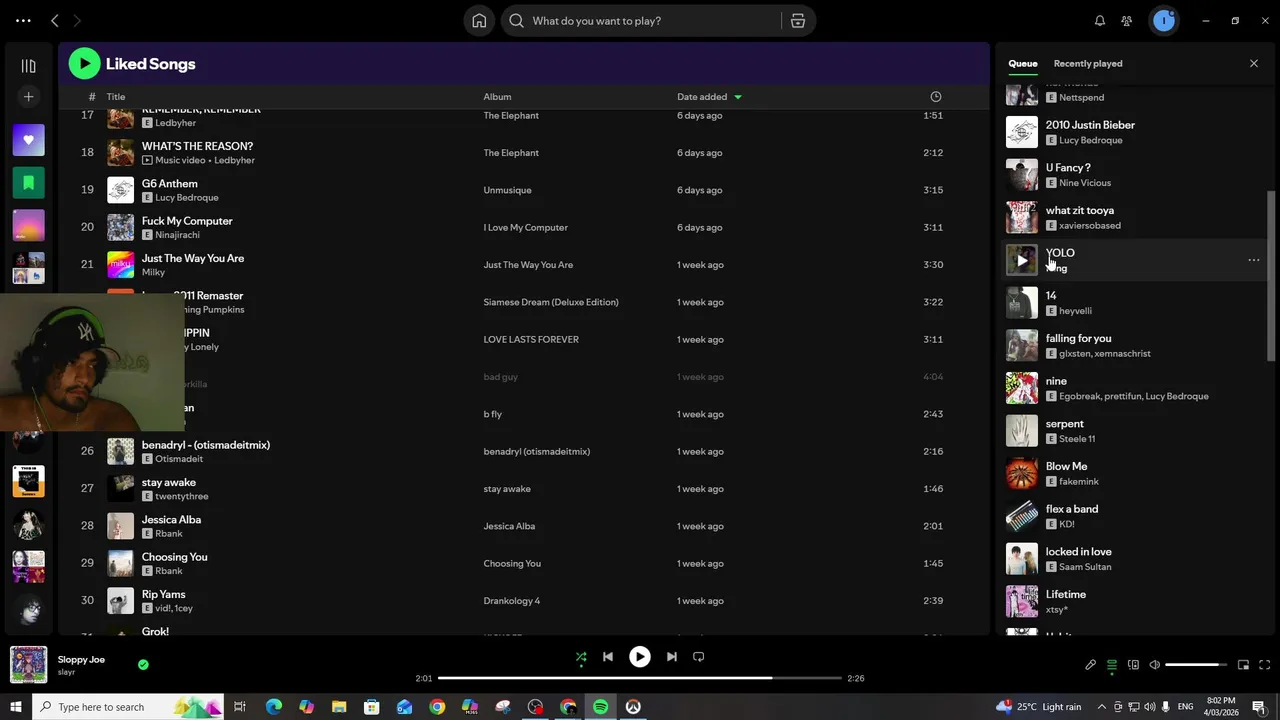Show hidden system tray icons
This screenshot has width=1280, height=720.
tap(1103, 707)
